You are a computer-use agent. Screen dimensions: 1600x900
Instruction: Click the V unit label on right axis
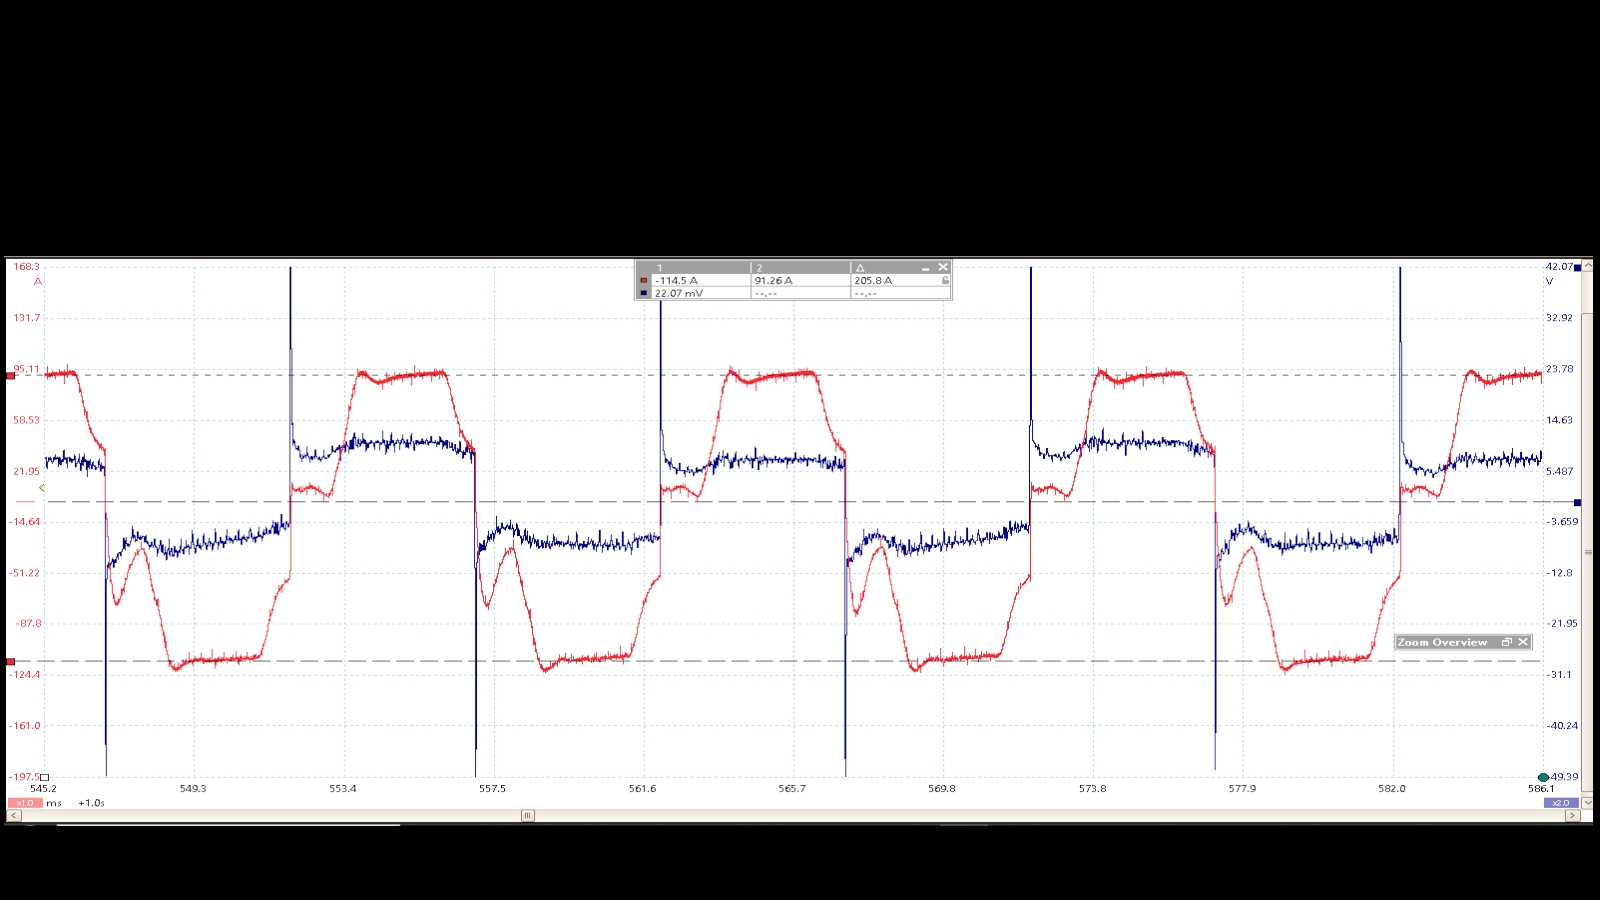point(1550,281)
